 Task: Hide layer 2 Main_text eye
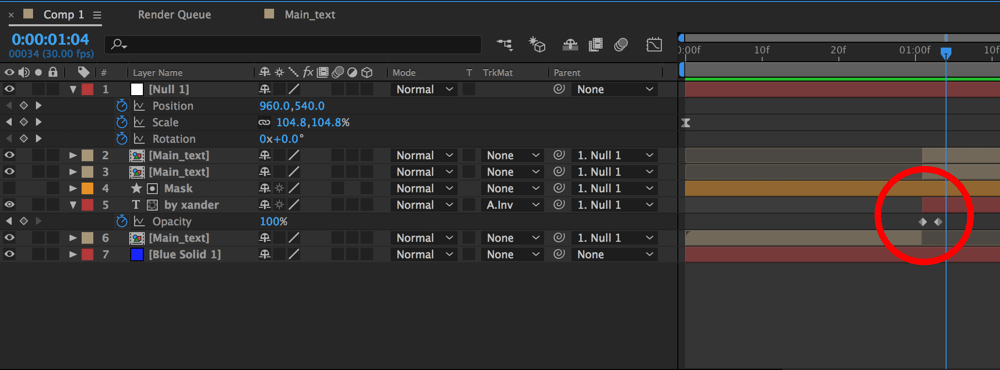click(9, 155)
